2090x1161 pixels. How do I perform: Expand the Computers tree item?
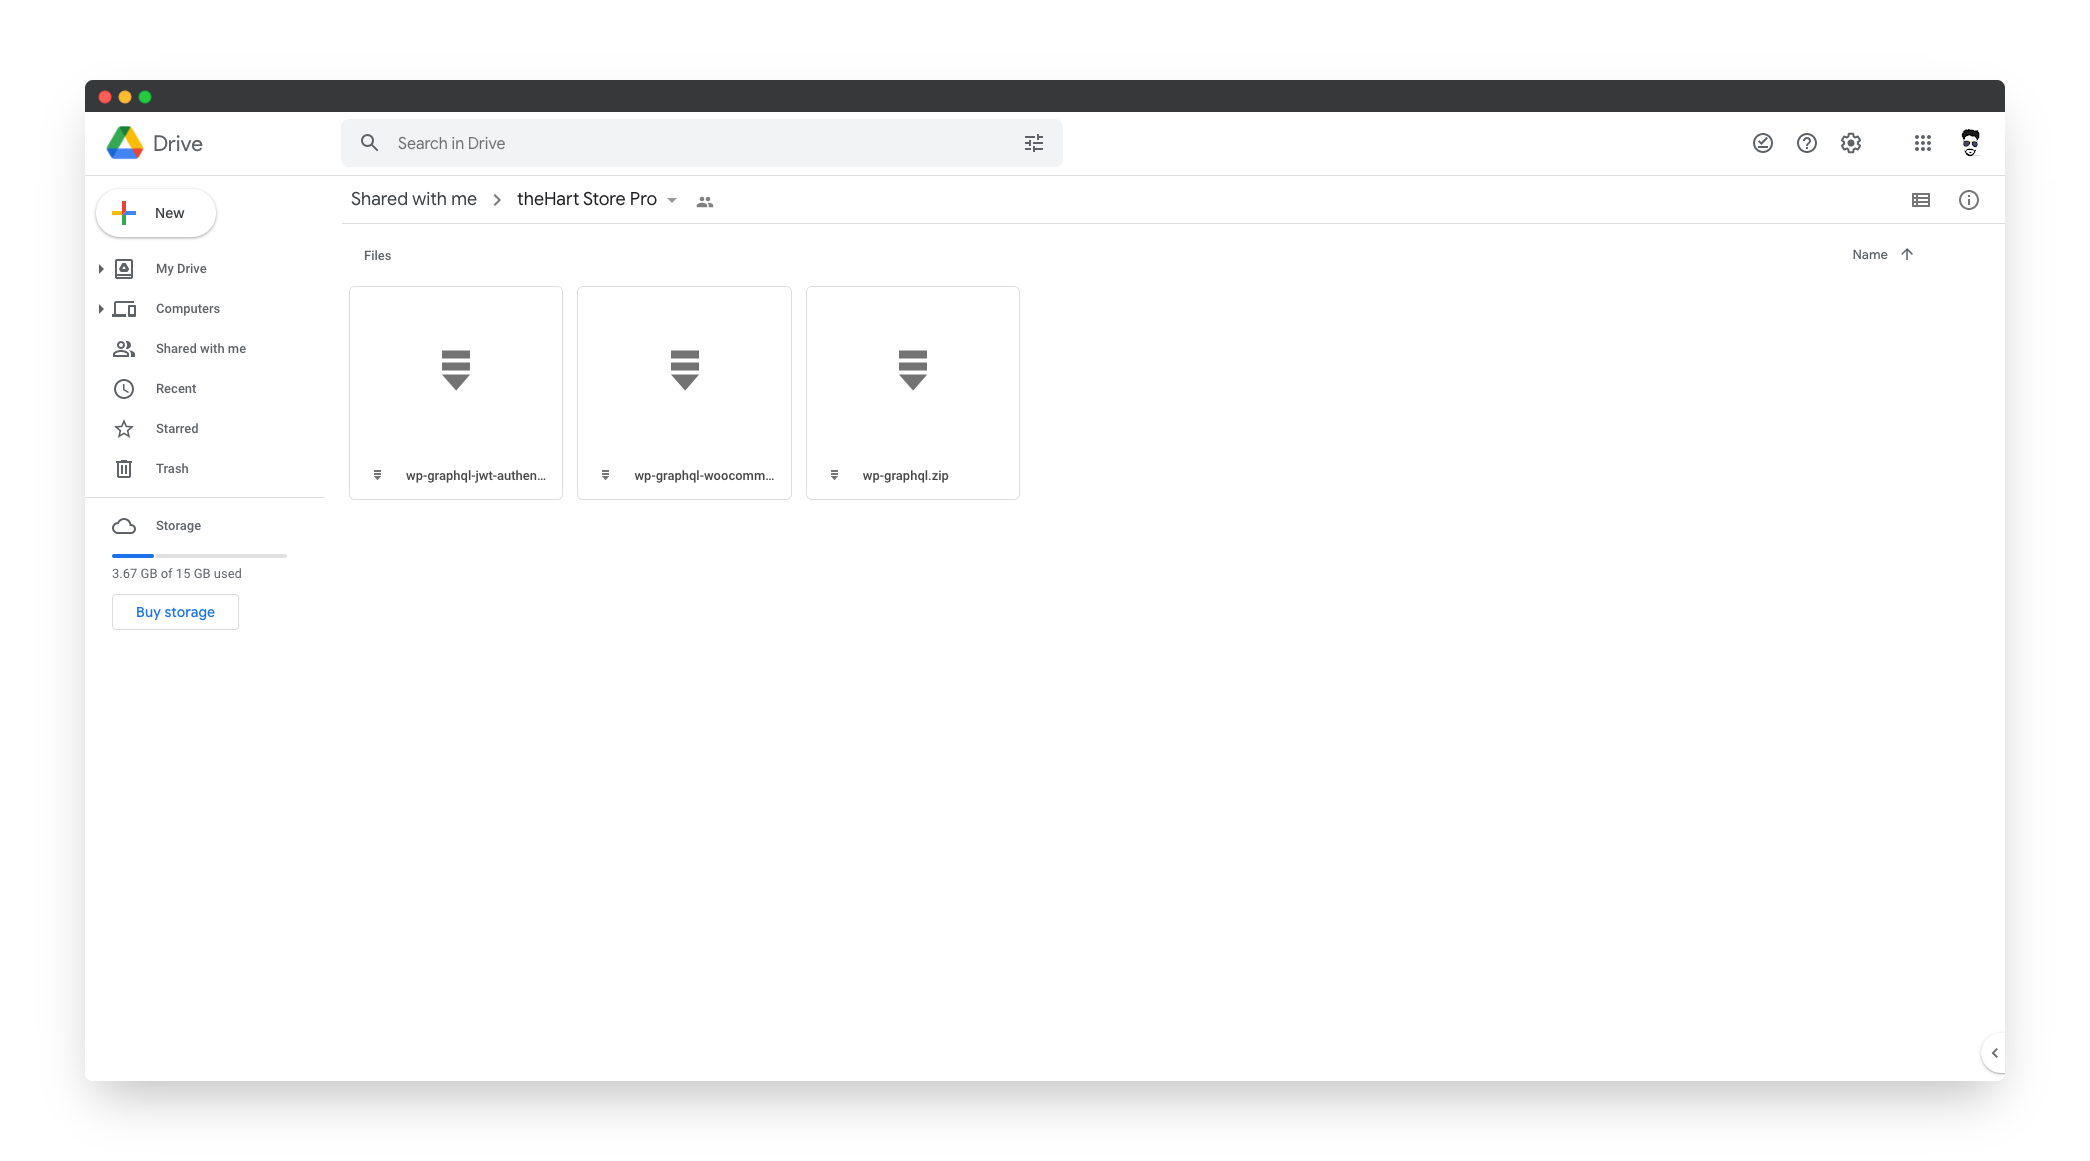coord(101,309)
